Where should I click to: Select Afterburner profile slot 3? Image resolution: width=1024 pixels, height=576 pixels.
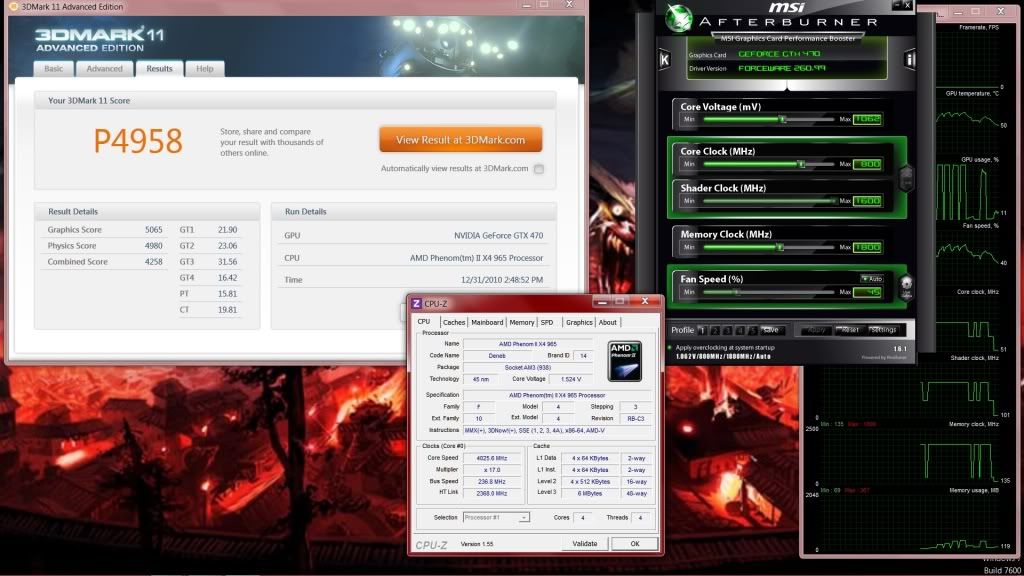[728, 330]
